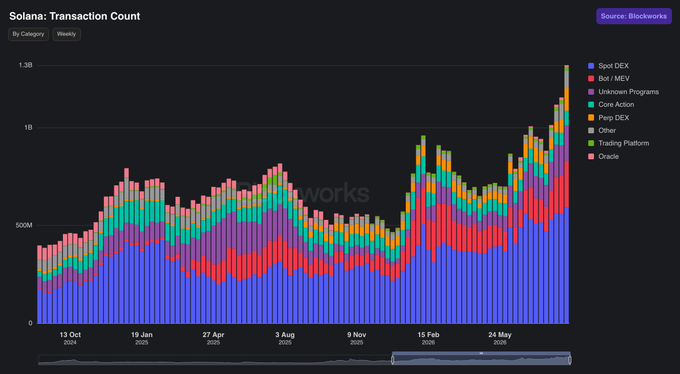Click the Other legend color box

591,131
